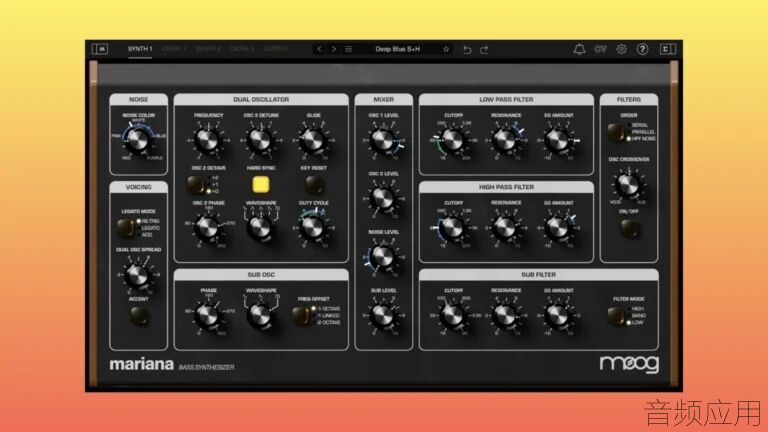Switch to the SYNTH 2 tab
Viewport: 768px width, 432px height.
(208, 49)
